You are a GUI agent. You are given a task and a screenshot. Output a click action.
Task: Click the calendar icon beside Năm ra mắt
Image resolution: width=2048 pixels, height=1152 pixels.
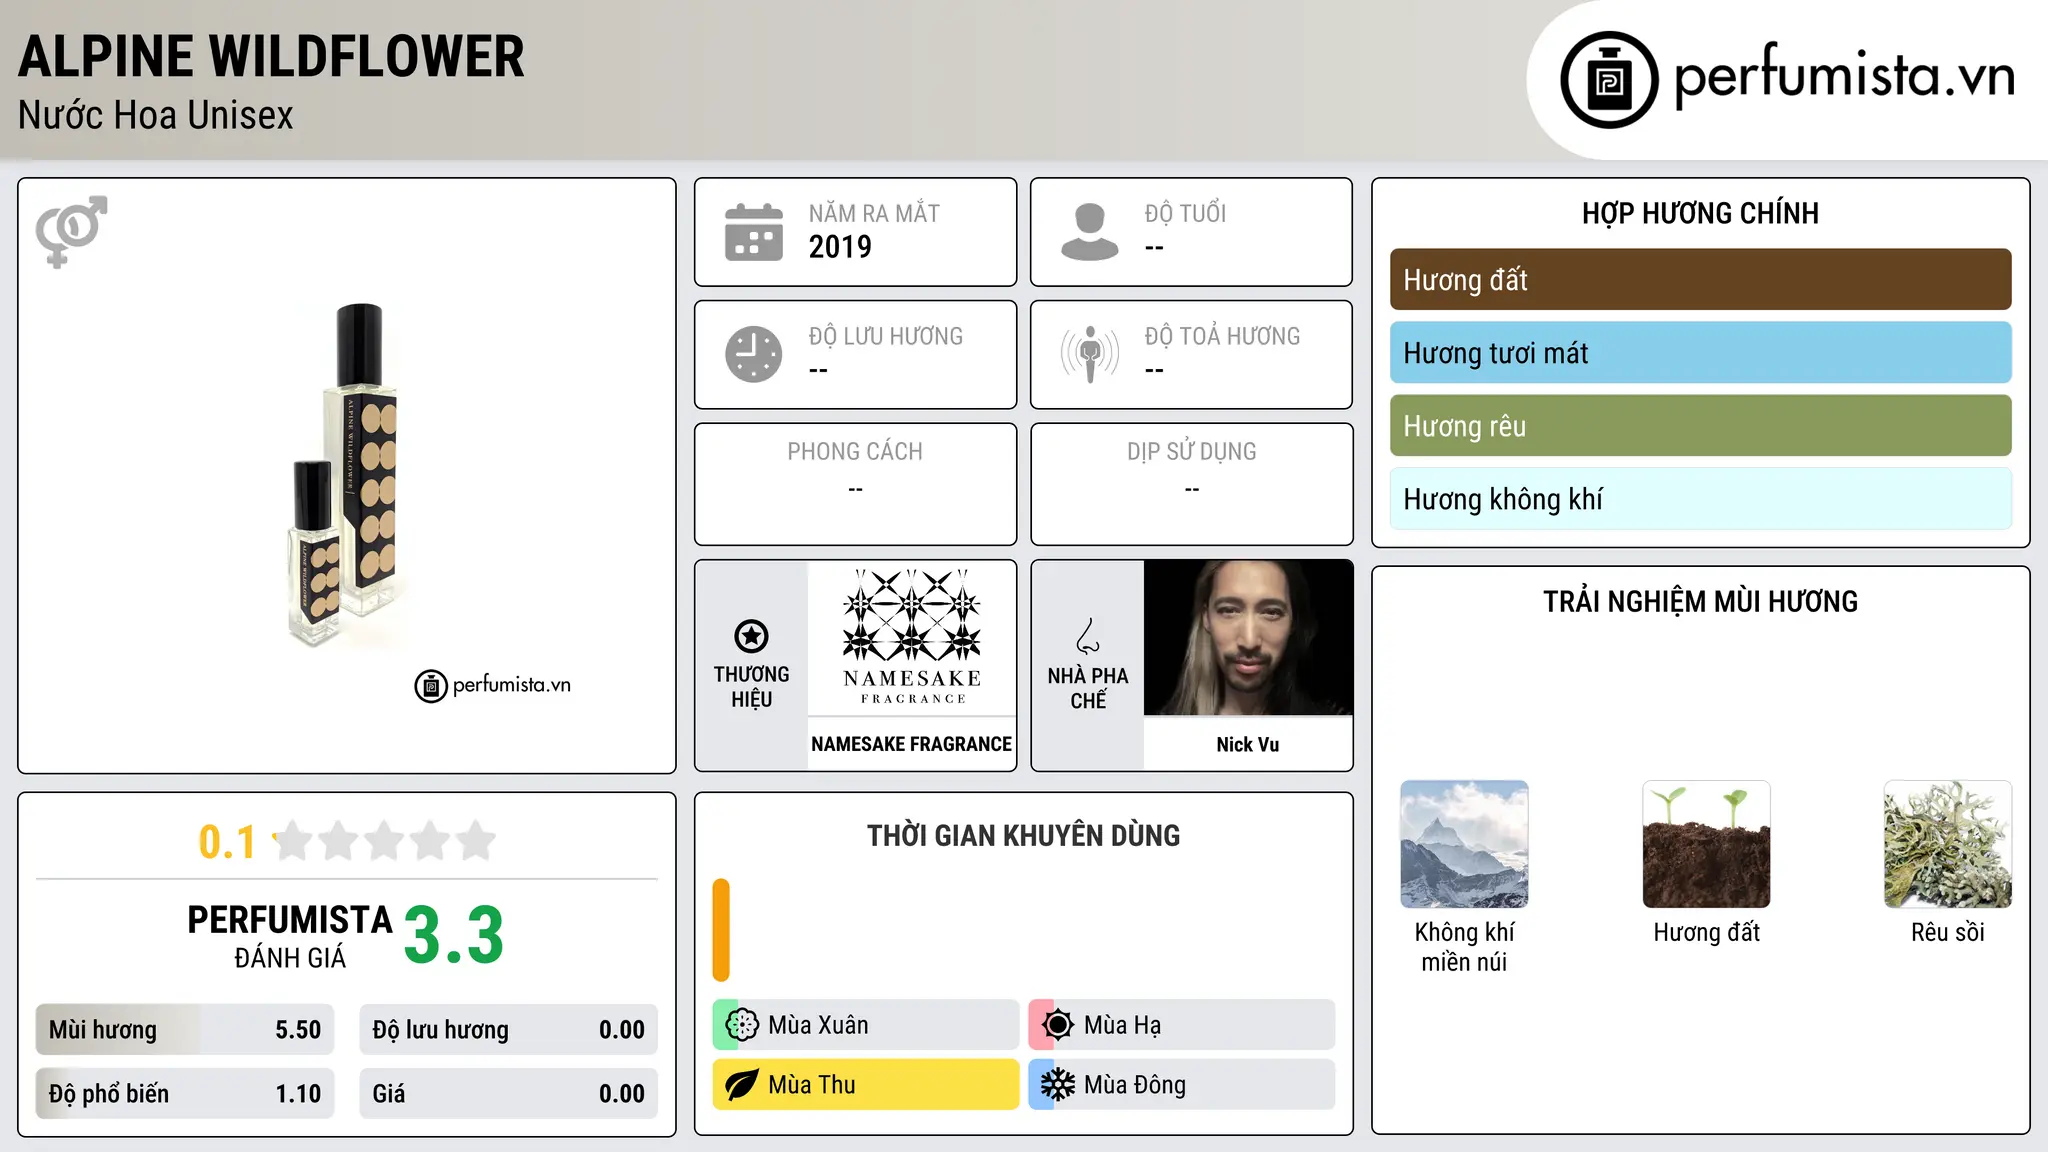[x=754, y=232]
